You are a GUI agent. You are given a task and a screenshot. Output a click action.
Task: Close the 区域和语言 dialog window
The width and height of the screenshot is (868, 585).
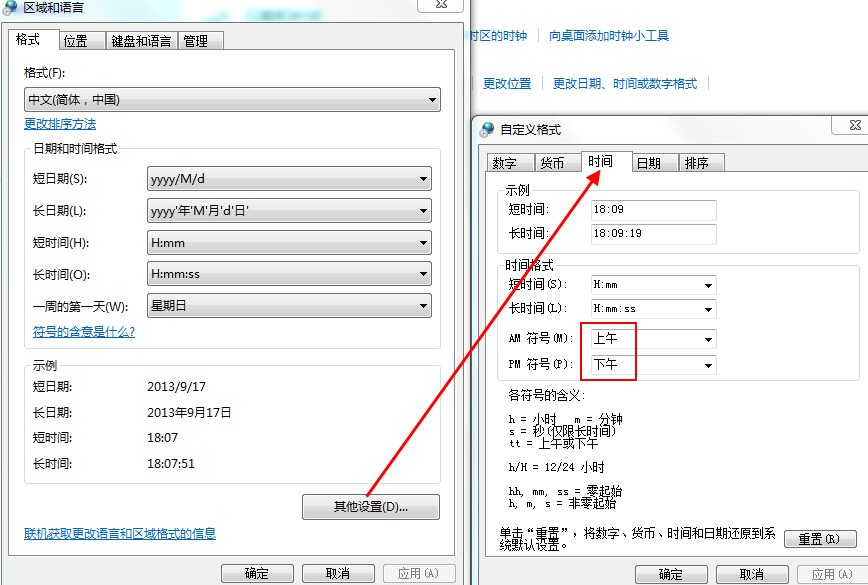click(440, 6)
